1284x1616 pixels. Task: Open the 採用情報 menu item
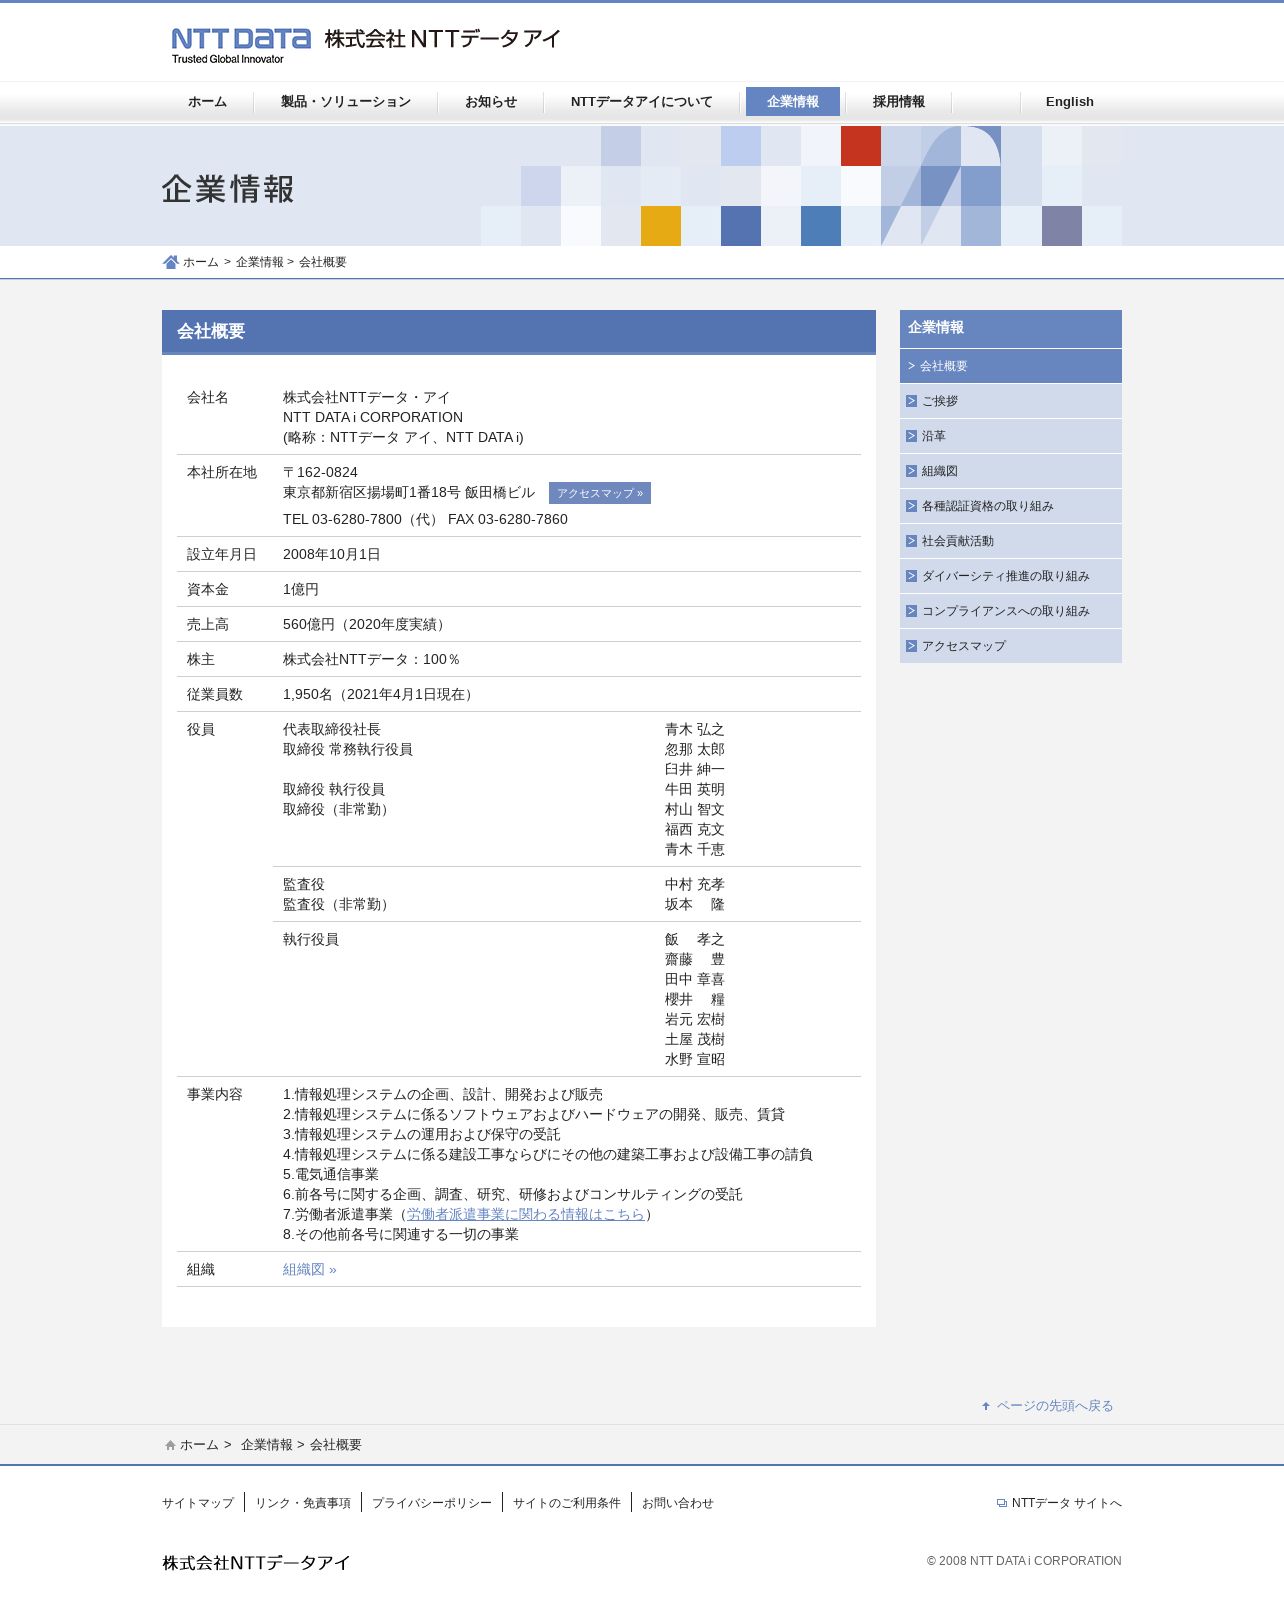(x=899, y=102)
